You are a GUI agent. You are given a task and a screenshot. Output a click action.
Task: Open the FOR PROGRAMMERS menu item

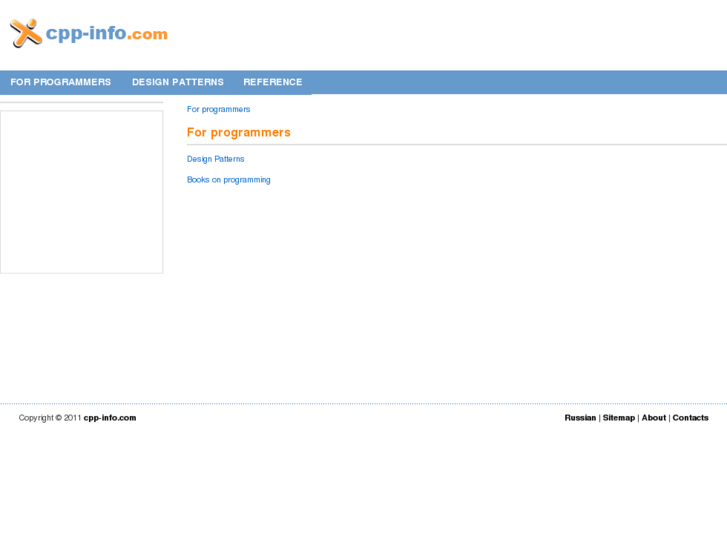(61, 82)
